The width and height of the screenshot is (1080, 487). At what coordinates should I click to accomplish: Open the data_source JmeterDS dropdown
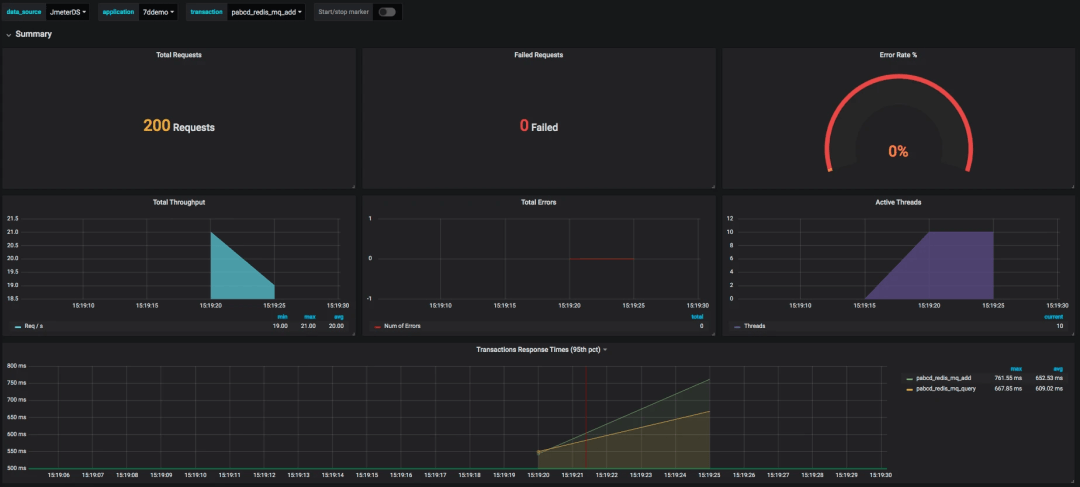pos(68,12)
